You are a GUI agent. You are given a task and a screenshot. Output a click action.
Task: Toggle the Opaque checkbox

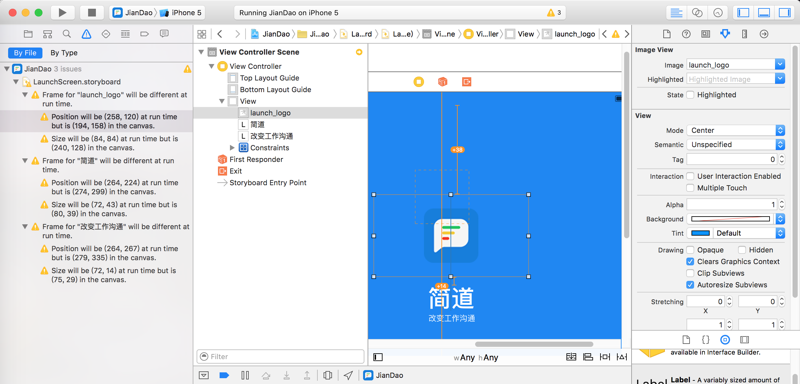[690, 250]
